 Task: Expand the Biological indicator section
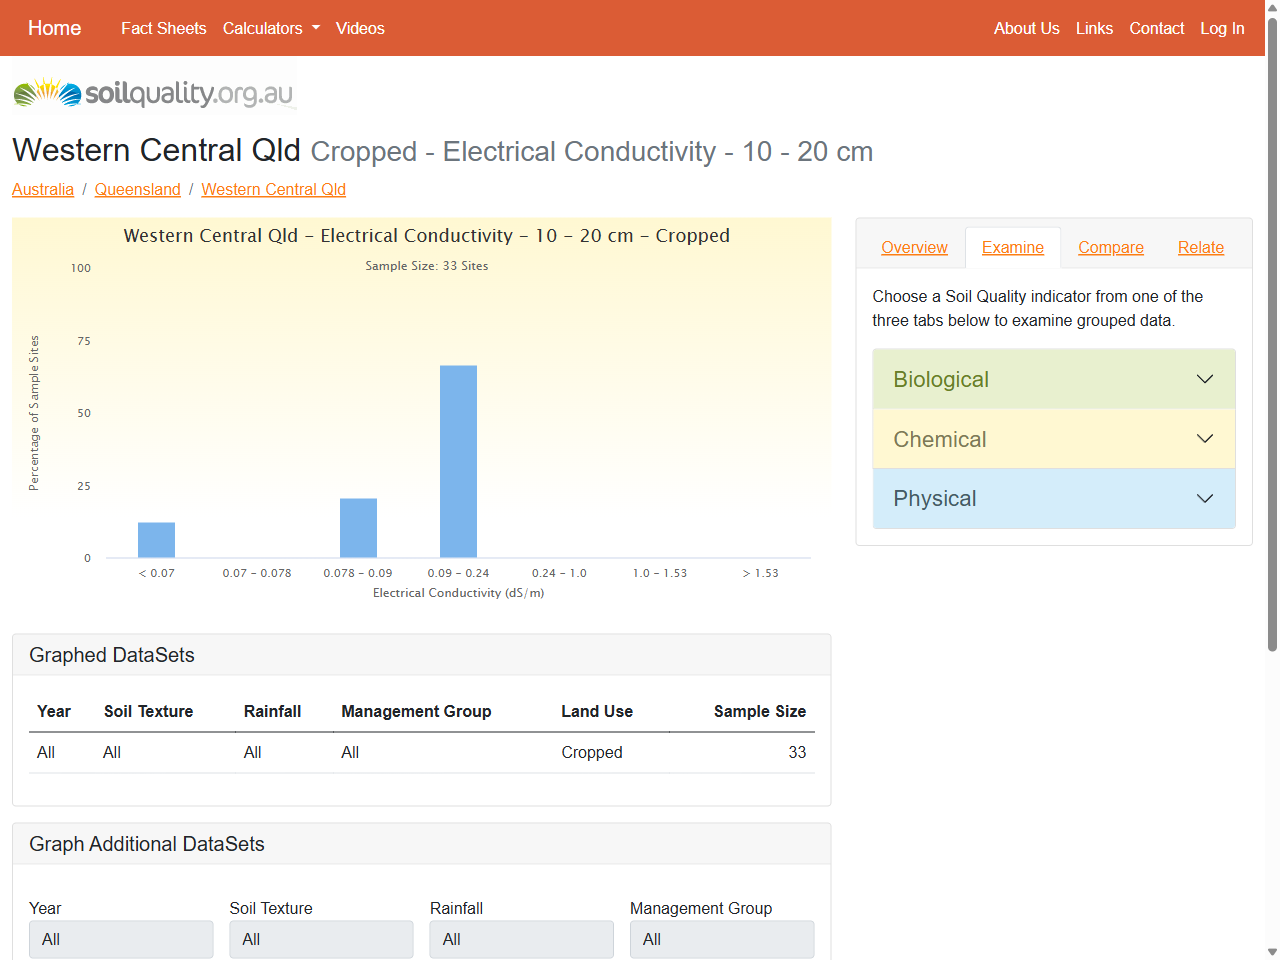point(1053,379)
